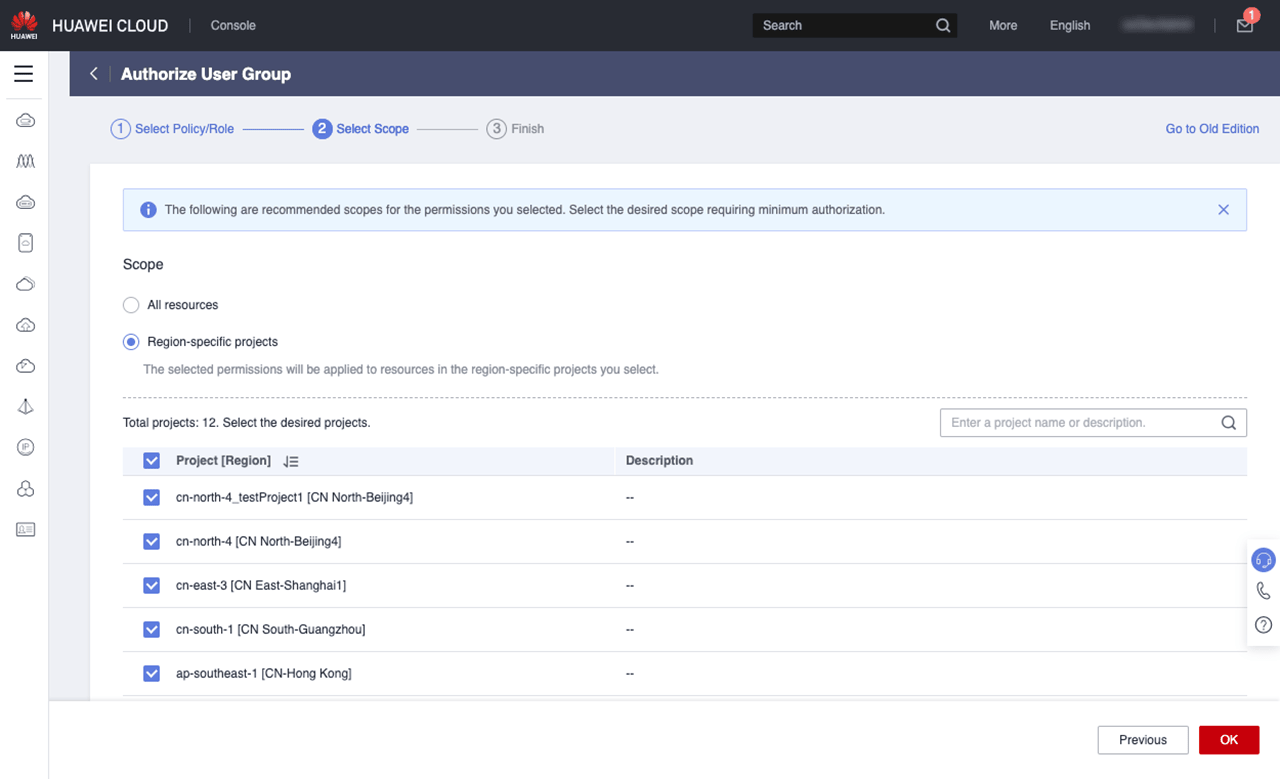Click the search magnifier icon in top bar
Image resolution: width=1280 pixels, height=779 pixels.
click(x=942, y=26)
